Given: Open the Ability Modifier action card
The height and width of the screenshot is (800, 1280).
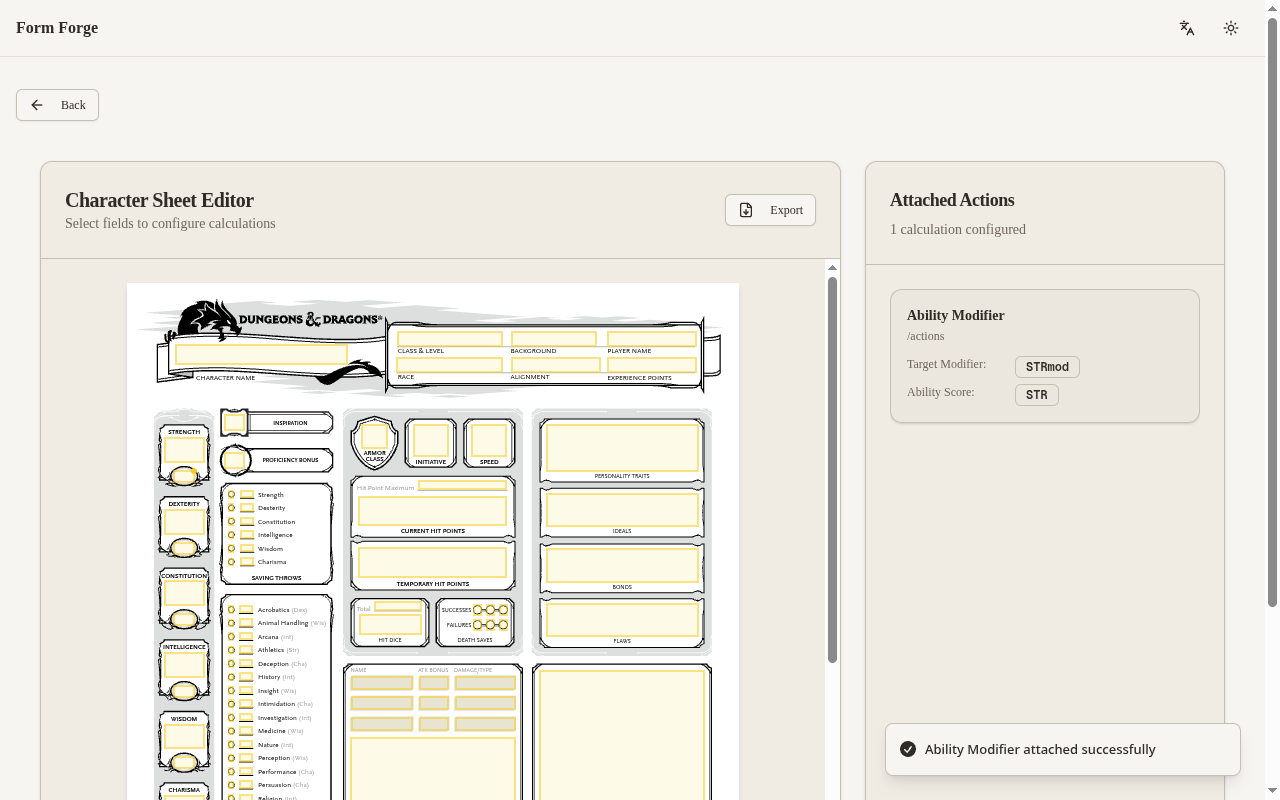Looking at the screenshot, I should [x=1045, y=356].
